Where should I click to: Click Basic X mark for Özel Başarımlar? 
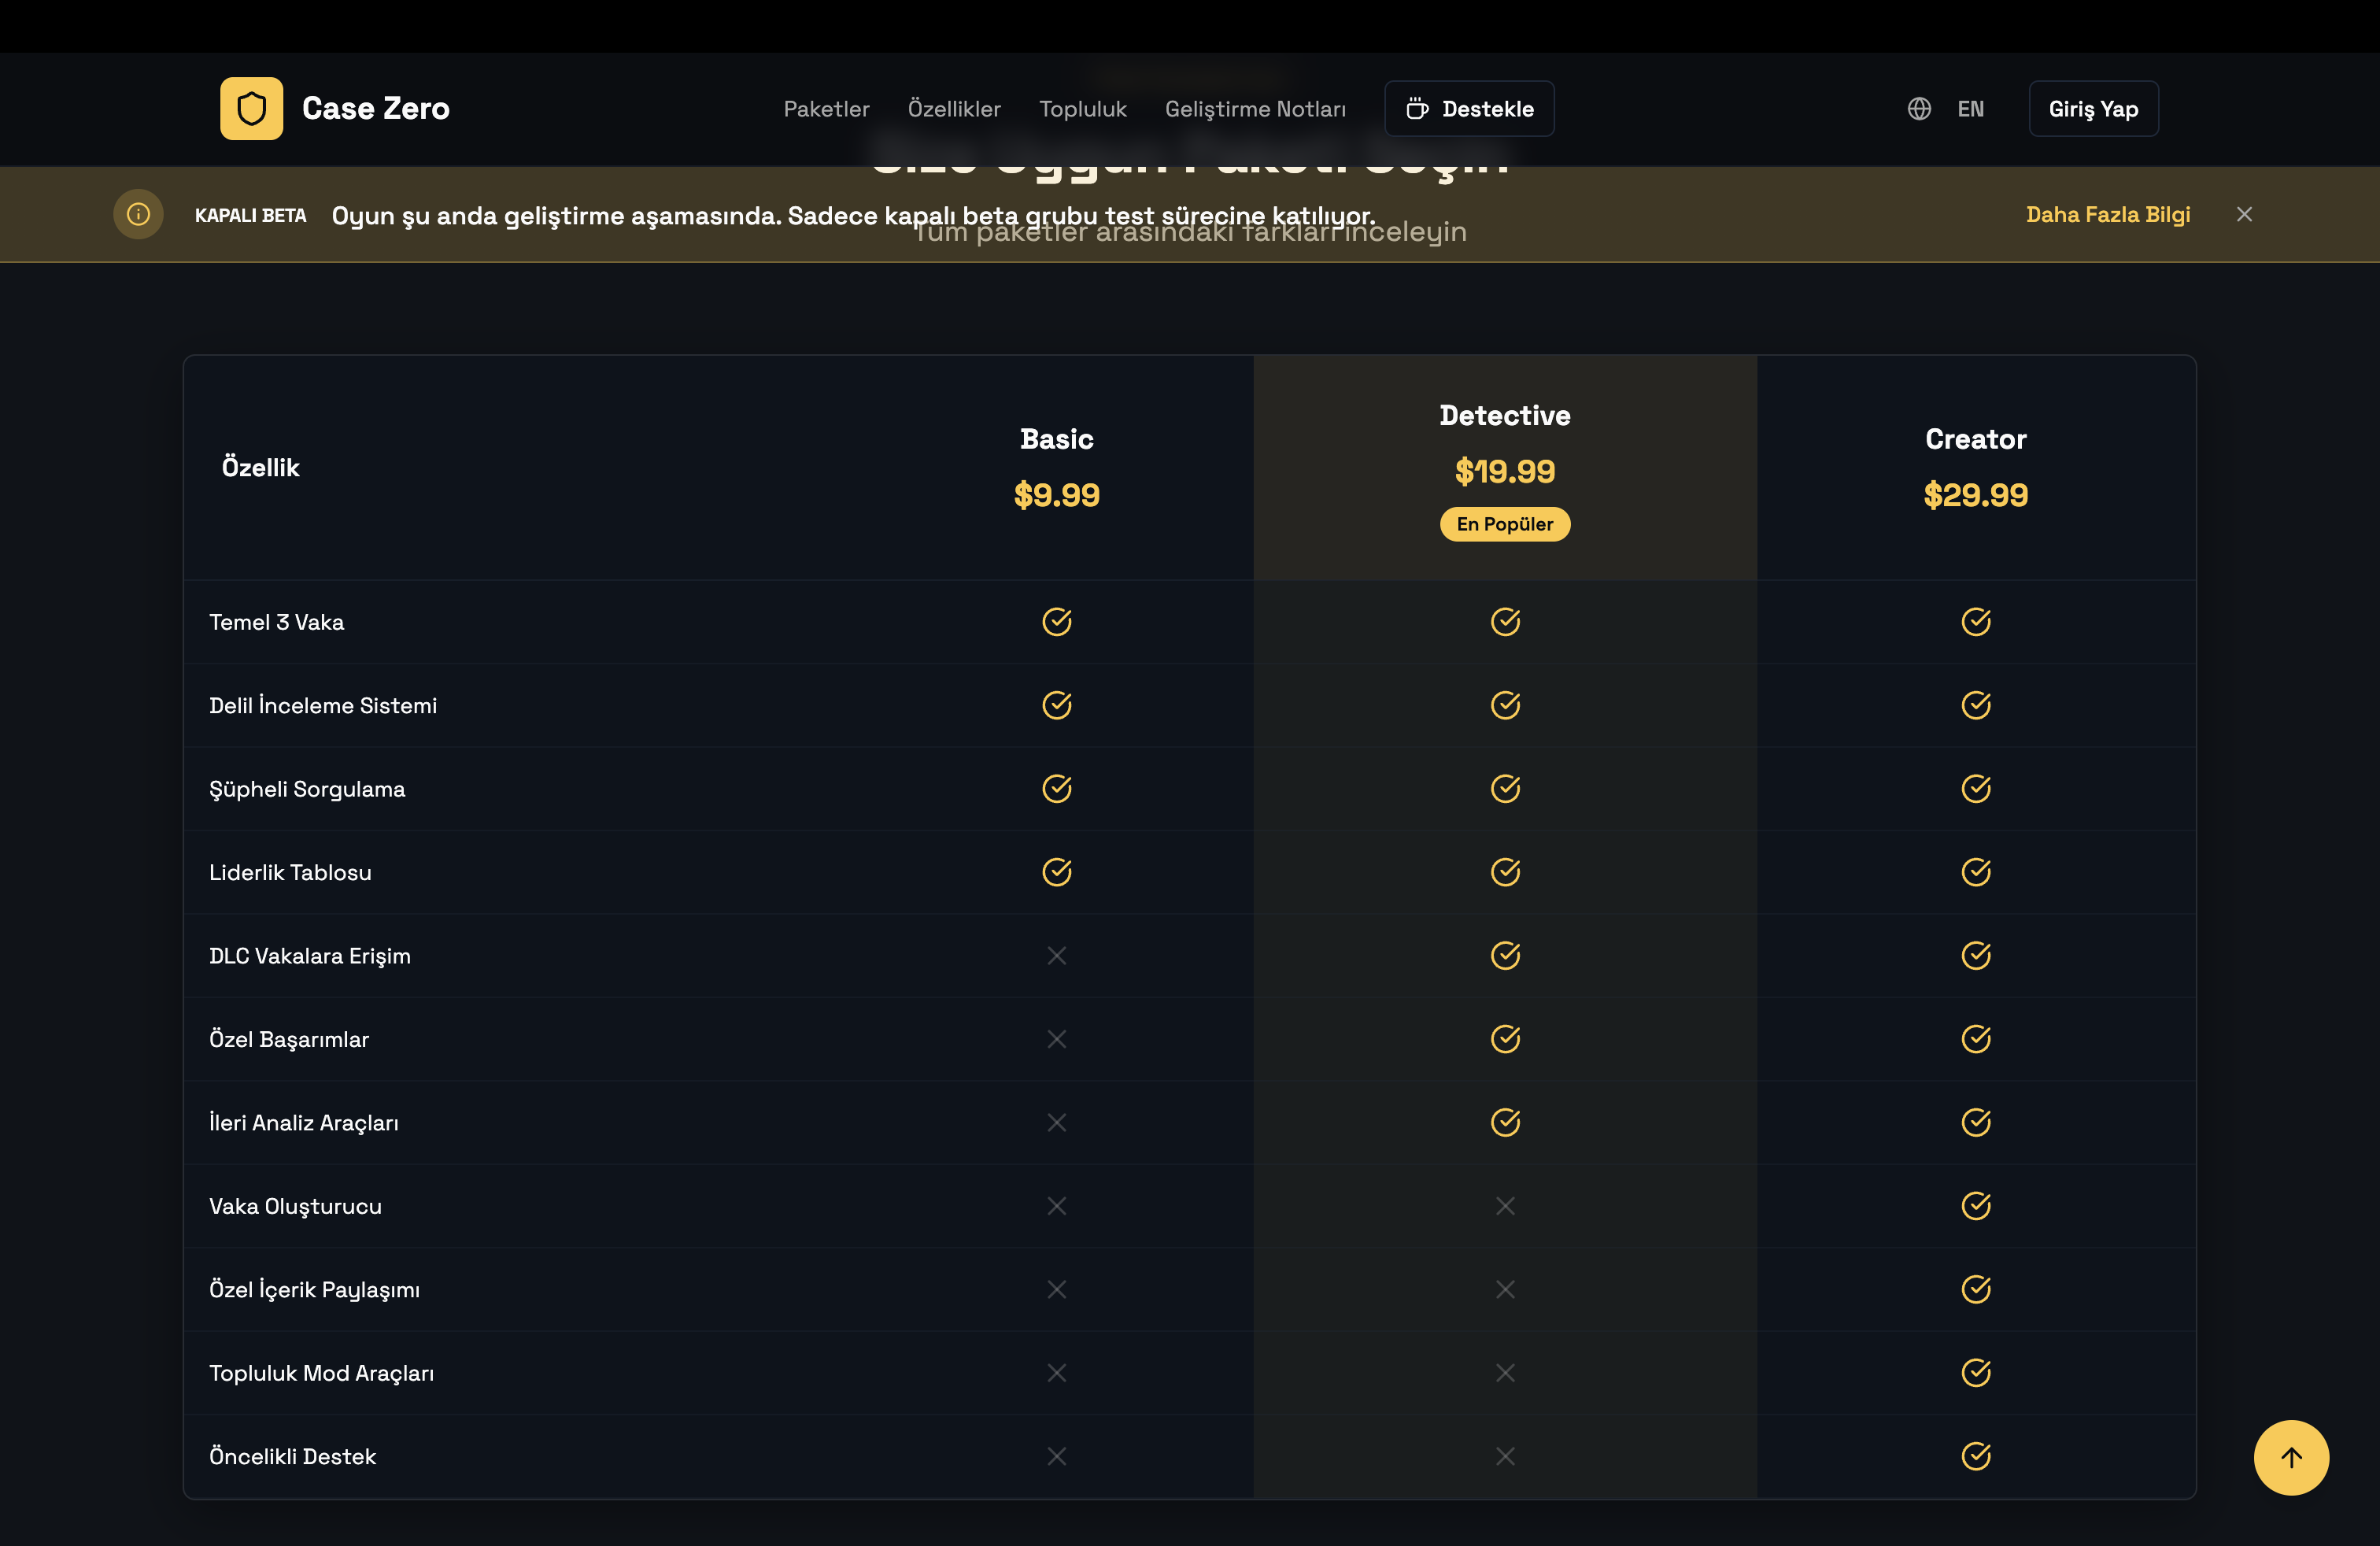[1056, 1040]
